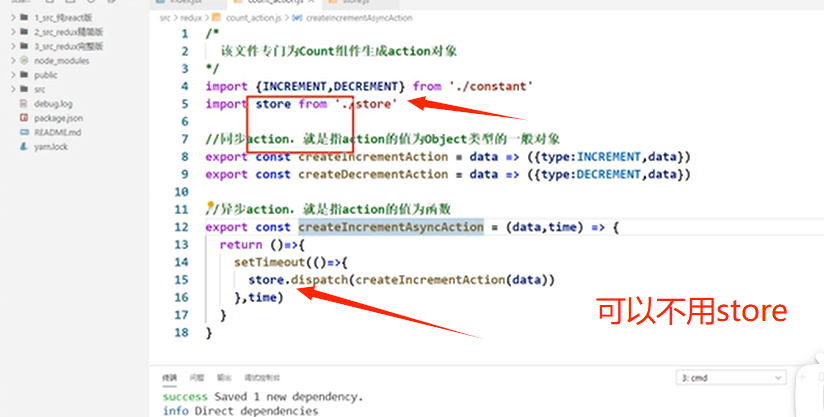
Task: Select the src folder name in explorer
Action: pyautogui.click(x=39, y=89)
